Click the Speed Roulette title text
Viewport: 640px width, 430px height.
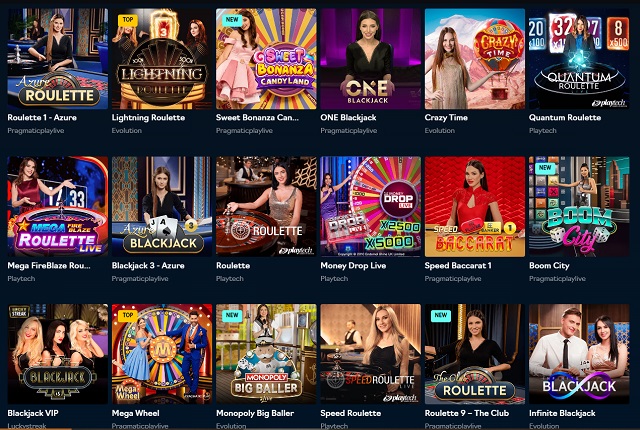351,413
